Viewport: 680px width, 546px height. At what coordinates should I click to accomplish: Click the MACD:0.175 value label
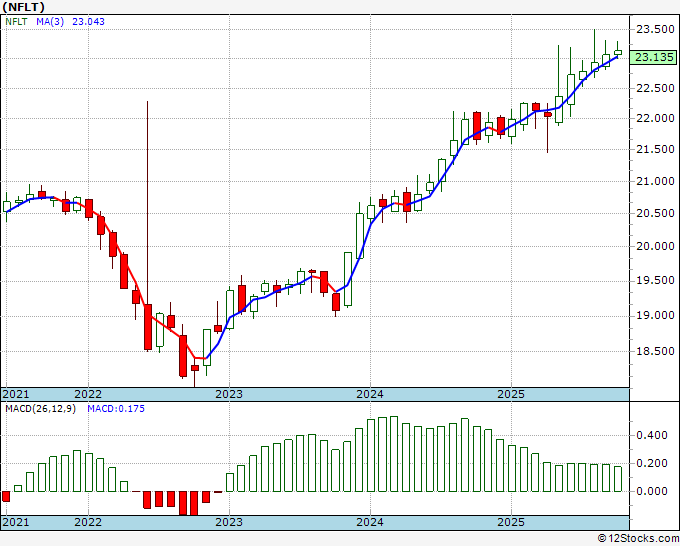116,409
